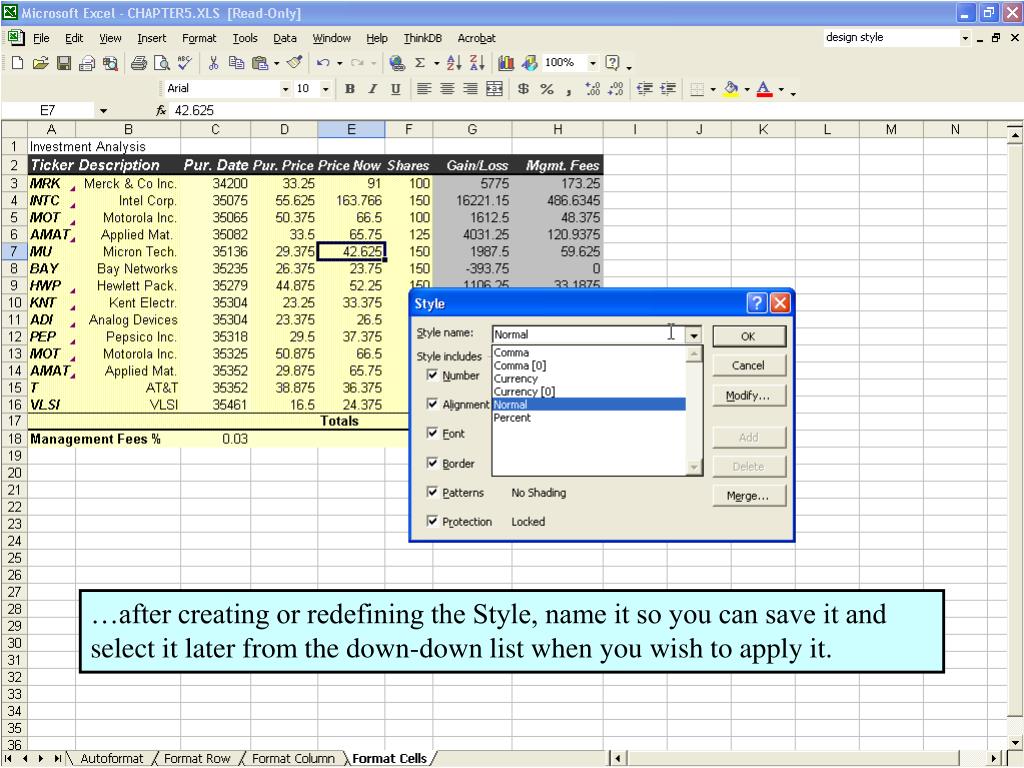Open the zoom percentage dropdown
Screen dimensions: 1024x768
point(592,63)
